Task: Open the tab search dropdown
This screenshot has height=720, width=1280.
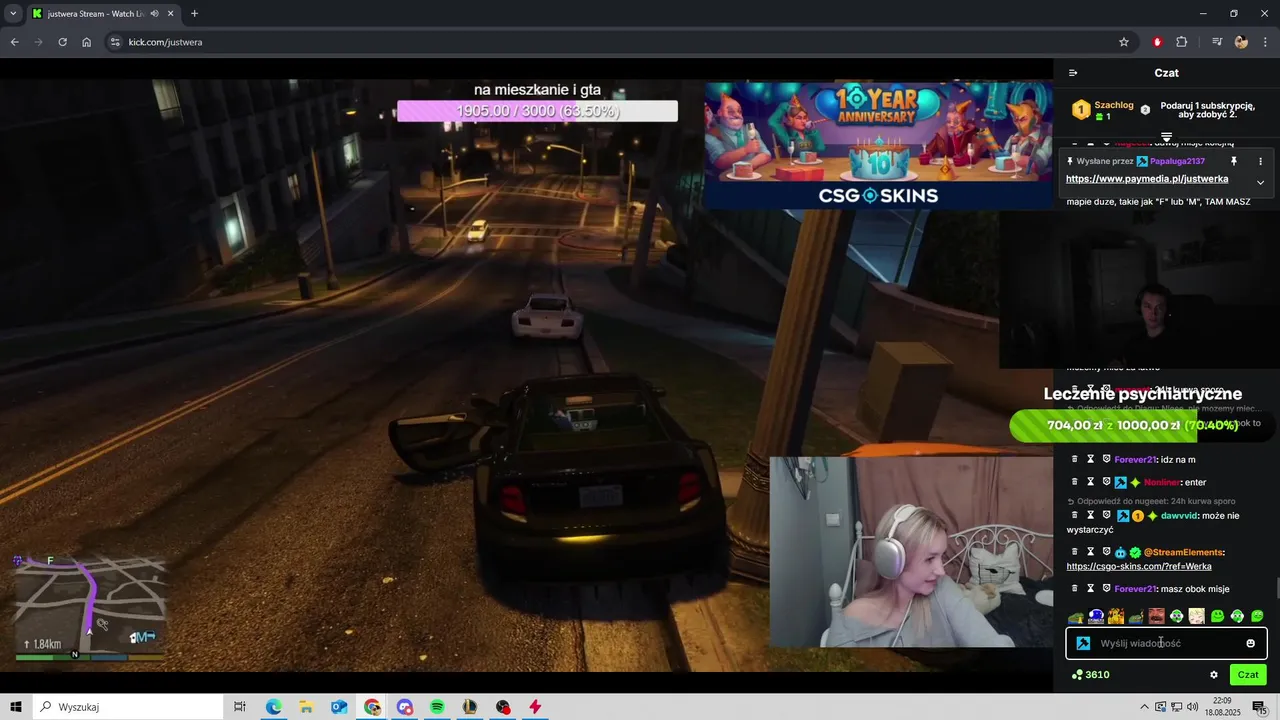Action: tap(13, 14)
